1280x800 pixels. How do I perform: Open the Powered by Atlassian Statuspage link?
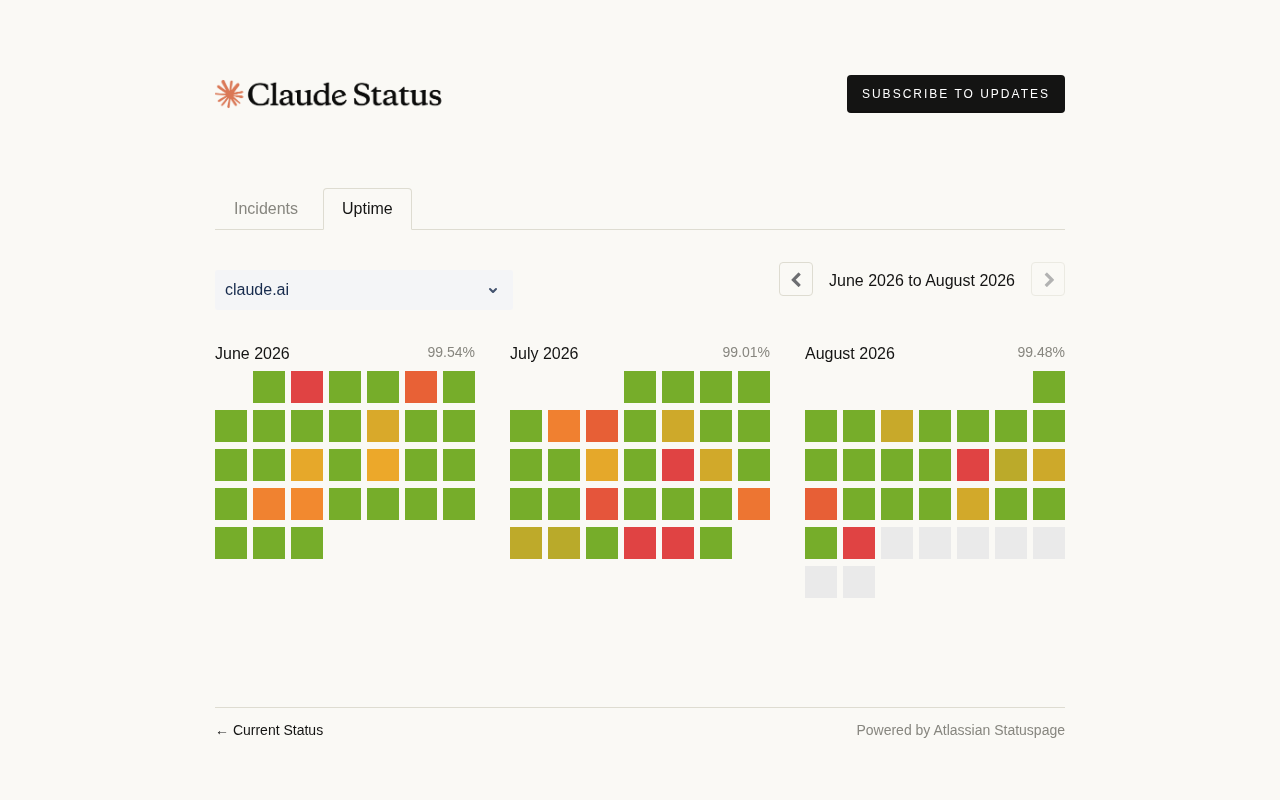tap(960, 730)
